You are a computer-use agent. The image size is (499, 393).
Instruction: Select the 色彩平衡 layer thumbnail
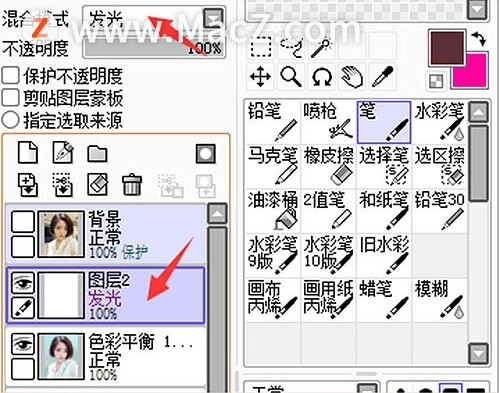point(61,356)
